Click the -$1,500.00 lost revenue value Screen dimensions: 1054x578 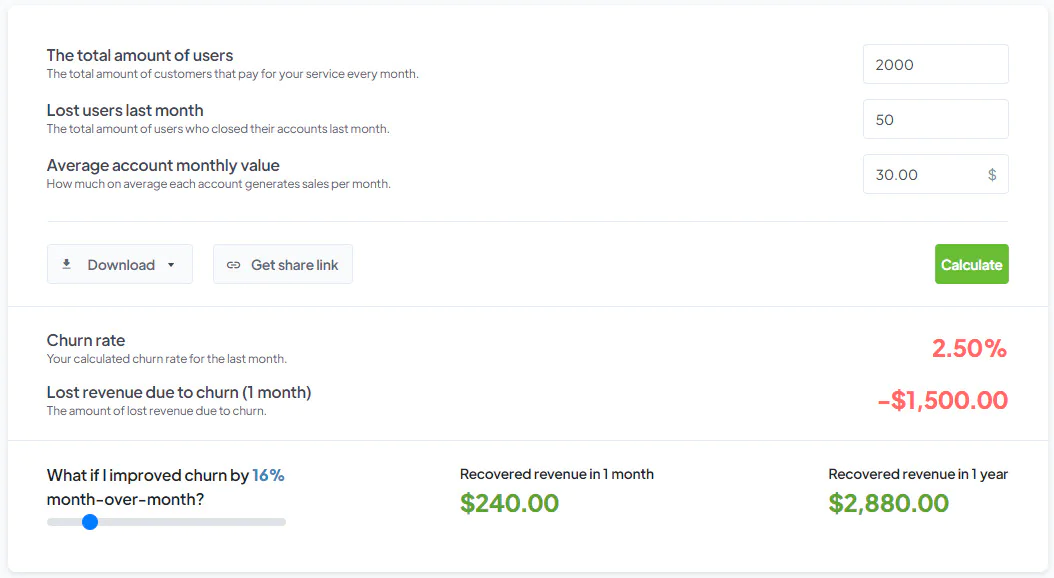(942, 401)
